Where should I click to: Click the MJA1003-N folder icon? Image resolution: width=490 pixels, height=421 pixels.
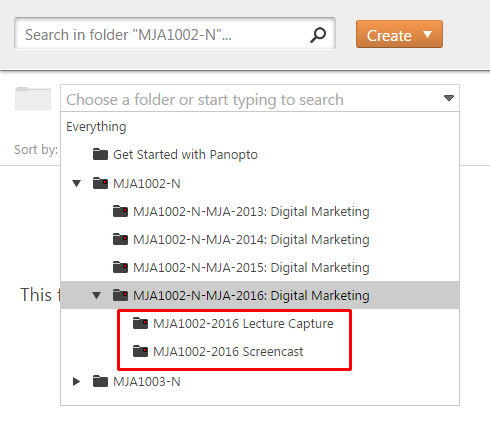[100, 381]
